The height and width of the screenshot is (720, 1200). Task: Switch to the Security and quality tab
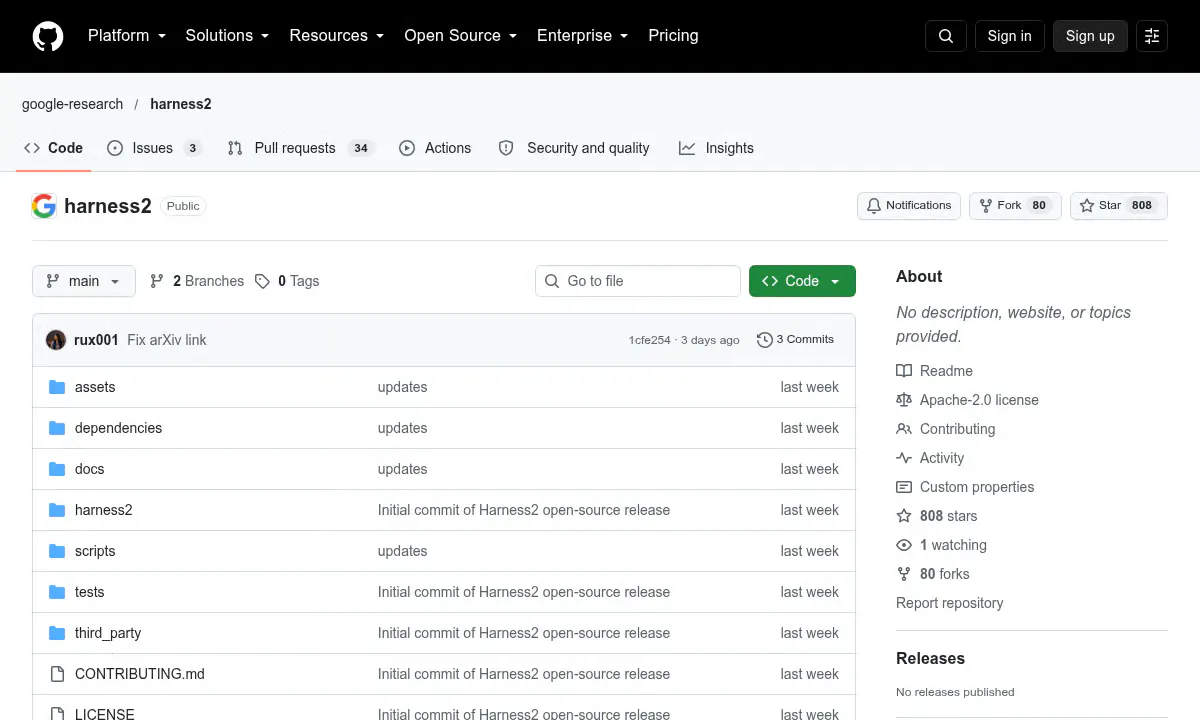coord(575,148)
